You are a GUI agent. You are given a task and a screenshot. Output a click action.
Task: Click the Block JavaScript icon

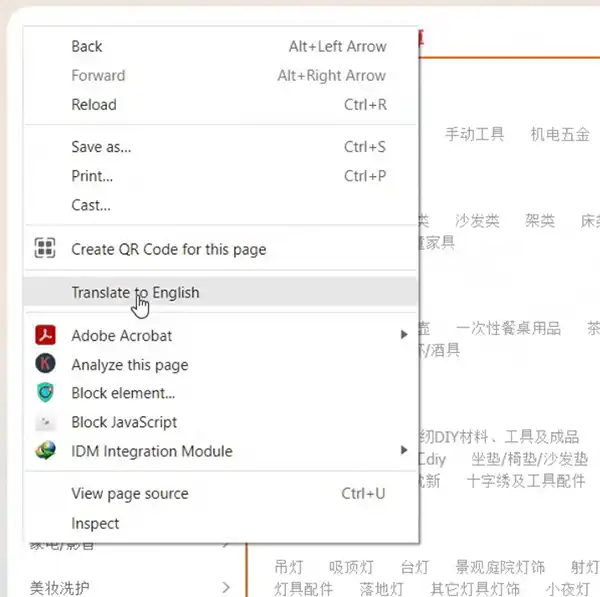[45, 422]
